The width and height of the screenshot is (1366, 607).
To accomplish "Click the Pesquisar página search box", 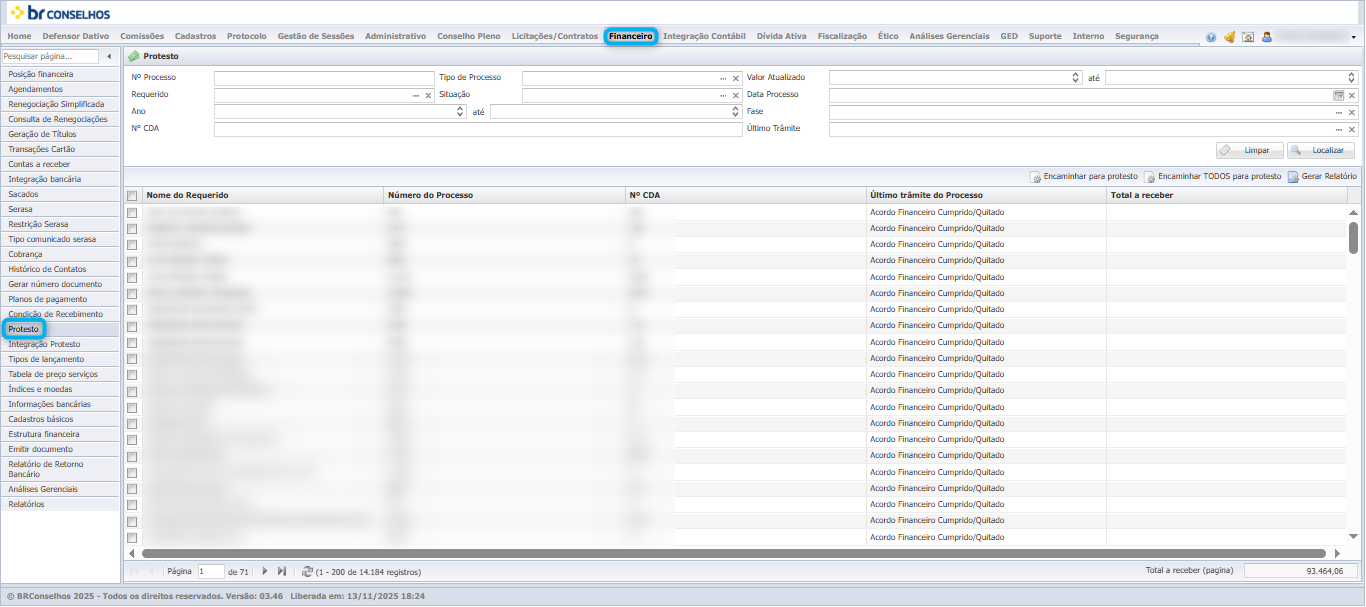I will point(51,56).
